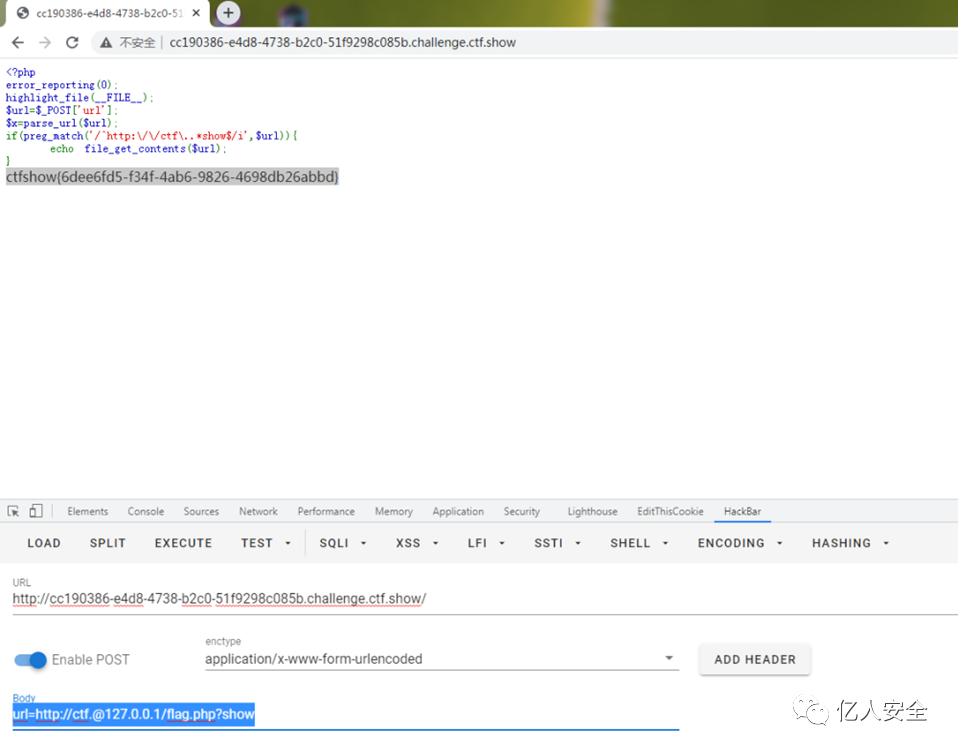Close the cc190386 browser tab
Screen dimensions: 958x752
[x=196, y=13]
